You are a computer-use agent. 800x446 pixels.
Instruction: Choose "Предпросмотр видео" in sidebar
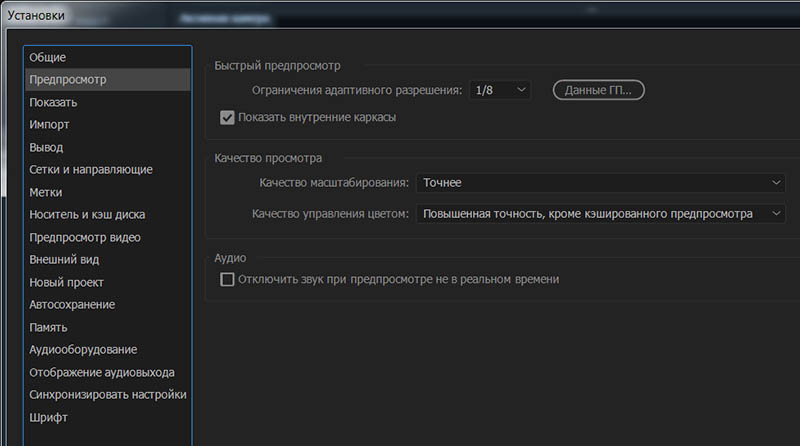[85, 237]
